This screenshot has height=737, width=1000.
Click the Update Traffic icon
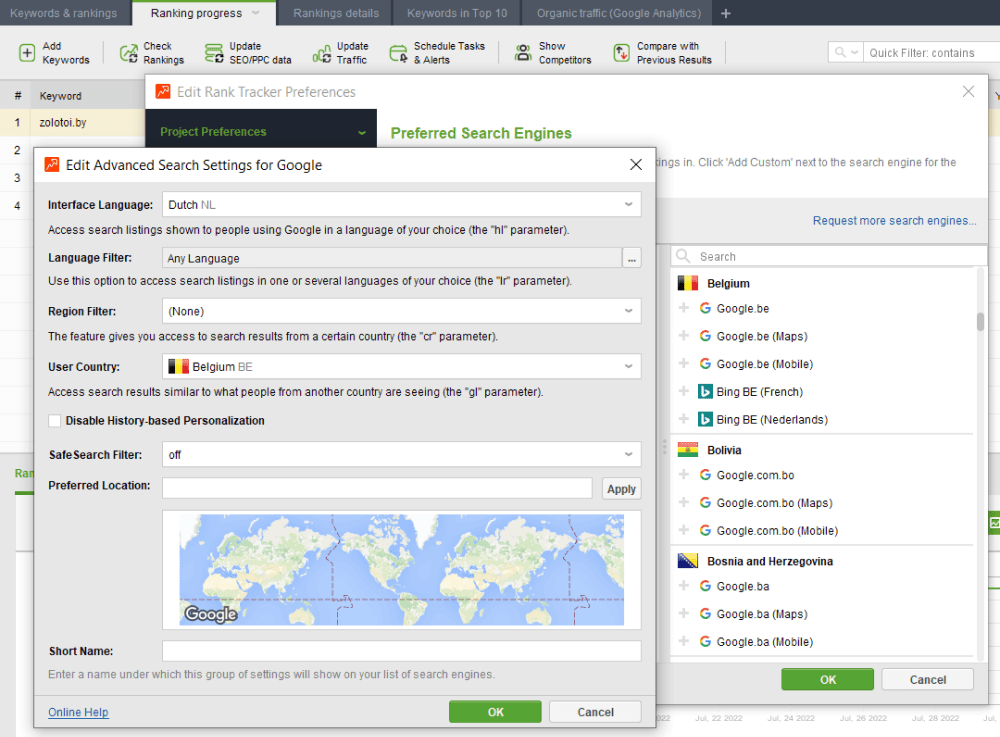click(x=320, y=52)
